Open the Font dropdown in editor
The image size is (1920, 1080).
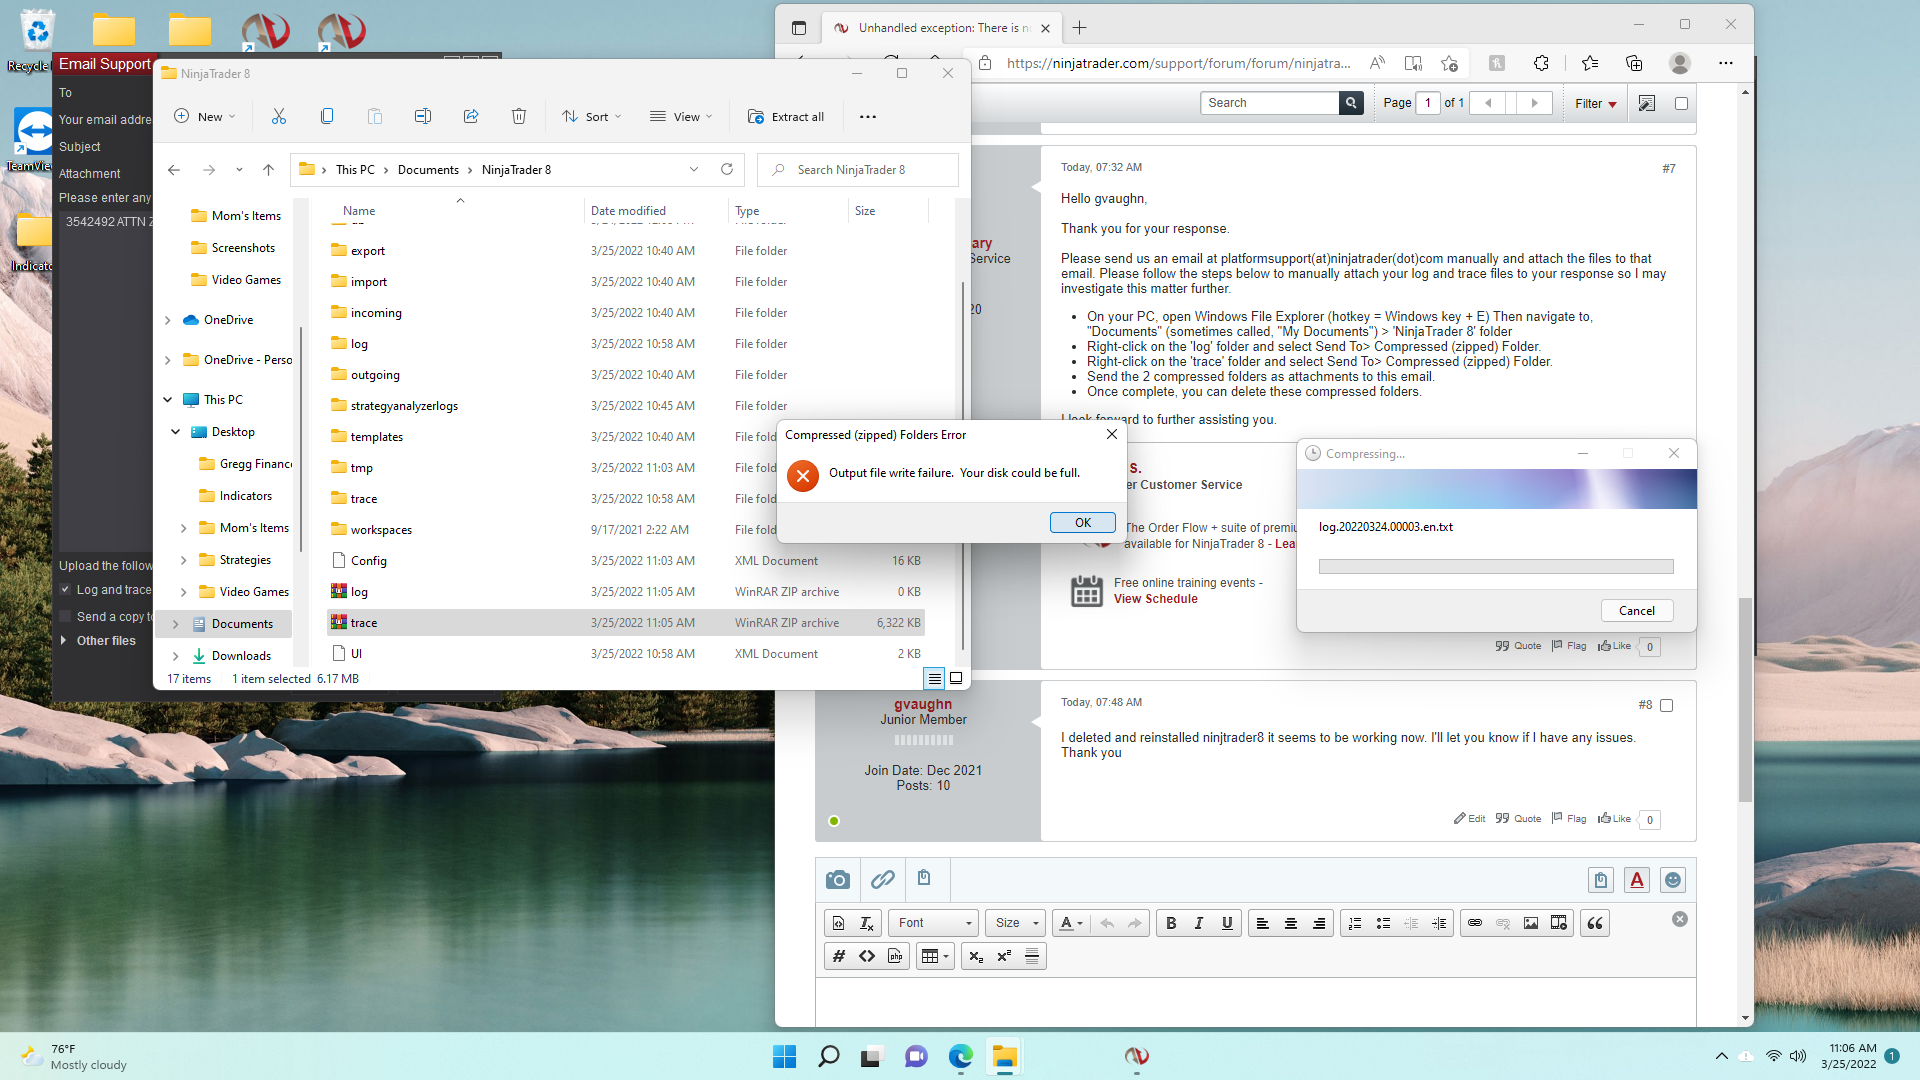point(934,923)
